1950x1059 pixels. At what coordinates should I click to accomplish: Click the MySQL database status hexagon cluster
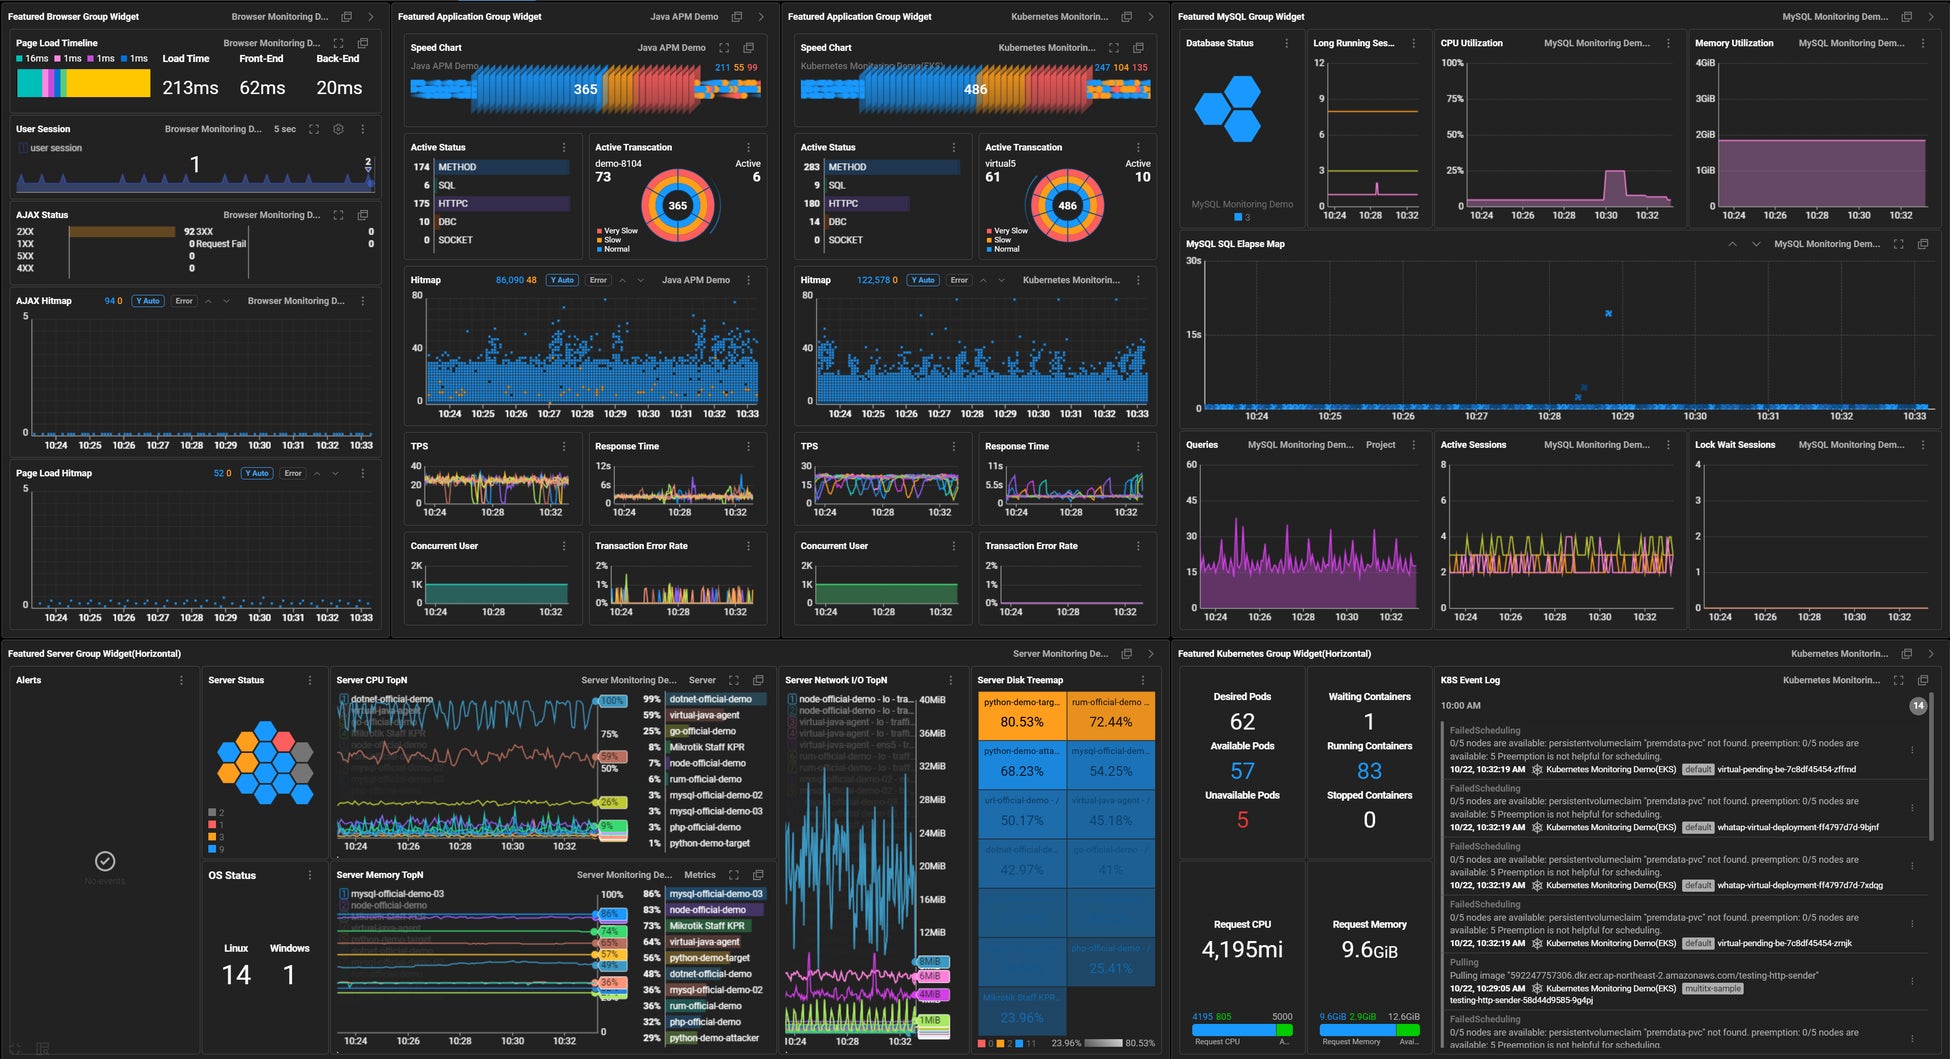pyautogui.click(x=1229, y=108)
